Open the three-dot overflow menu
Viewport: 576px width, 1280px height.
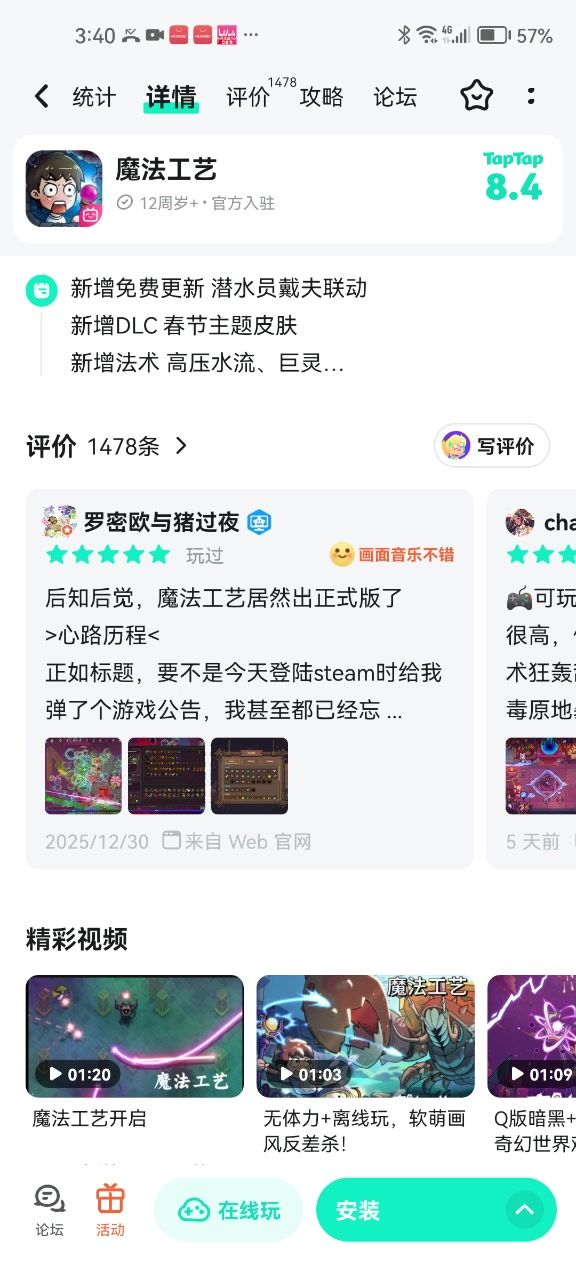click(x=531, y=96)
